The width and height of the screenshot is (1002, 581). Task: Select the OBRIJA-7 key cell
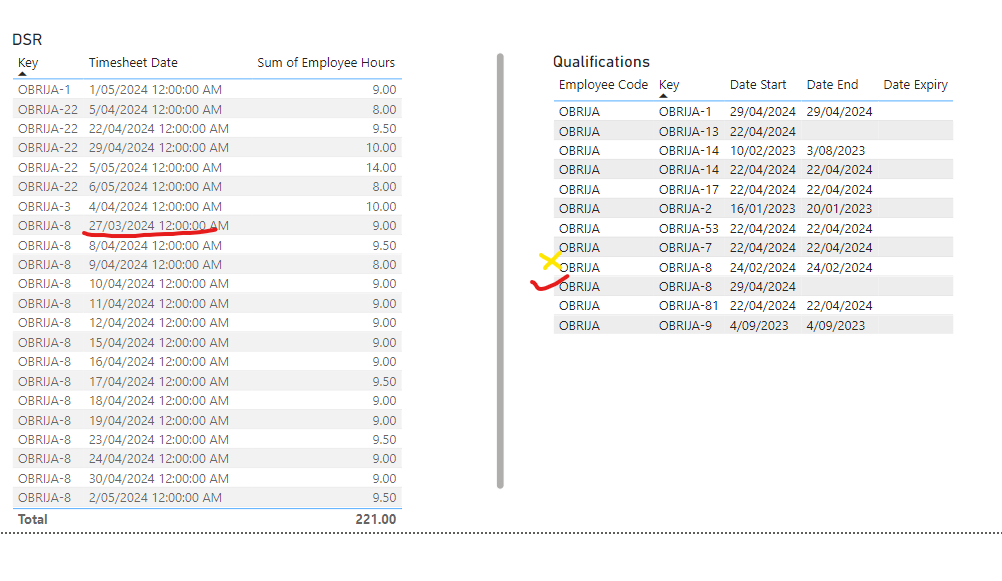click(685, 248)
